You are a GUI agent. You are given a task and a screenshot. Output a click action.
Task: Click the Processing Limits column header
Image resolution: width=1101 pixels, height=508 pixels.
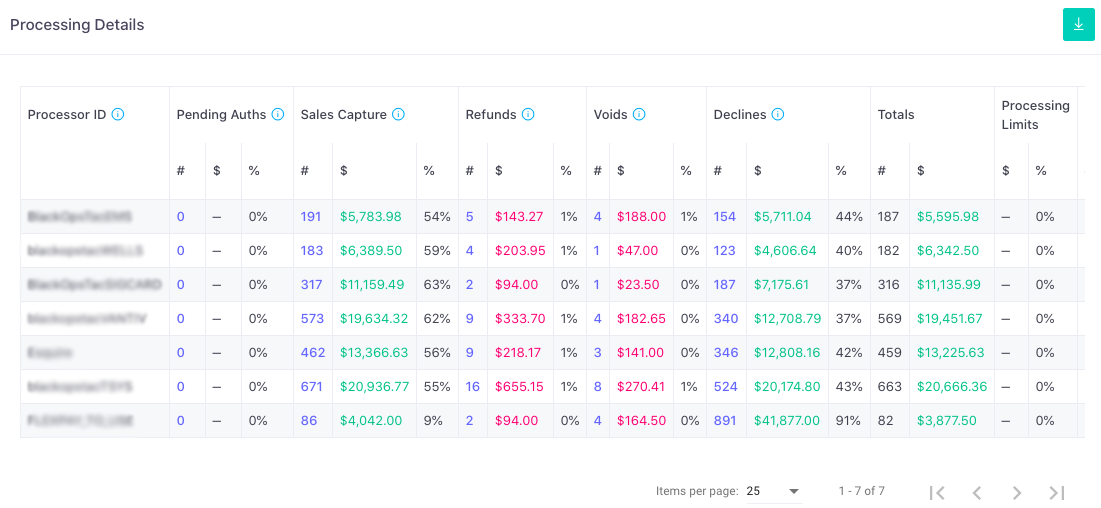(x=1036, y=115)
